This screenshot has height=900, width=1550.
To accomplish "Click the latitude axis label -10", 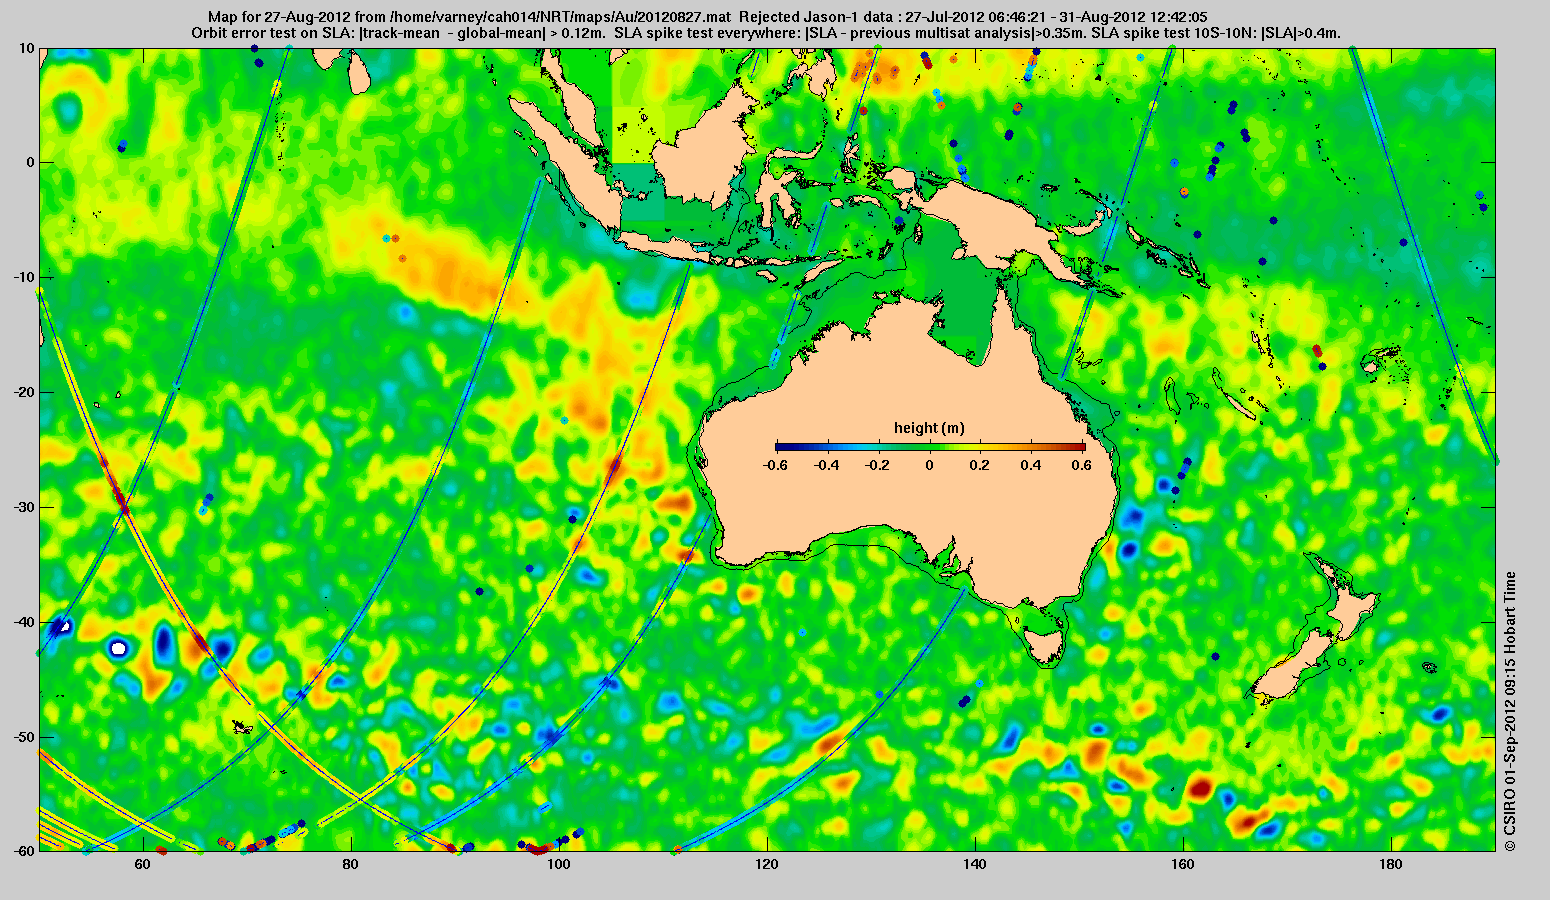I will 24,277.
